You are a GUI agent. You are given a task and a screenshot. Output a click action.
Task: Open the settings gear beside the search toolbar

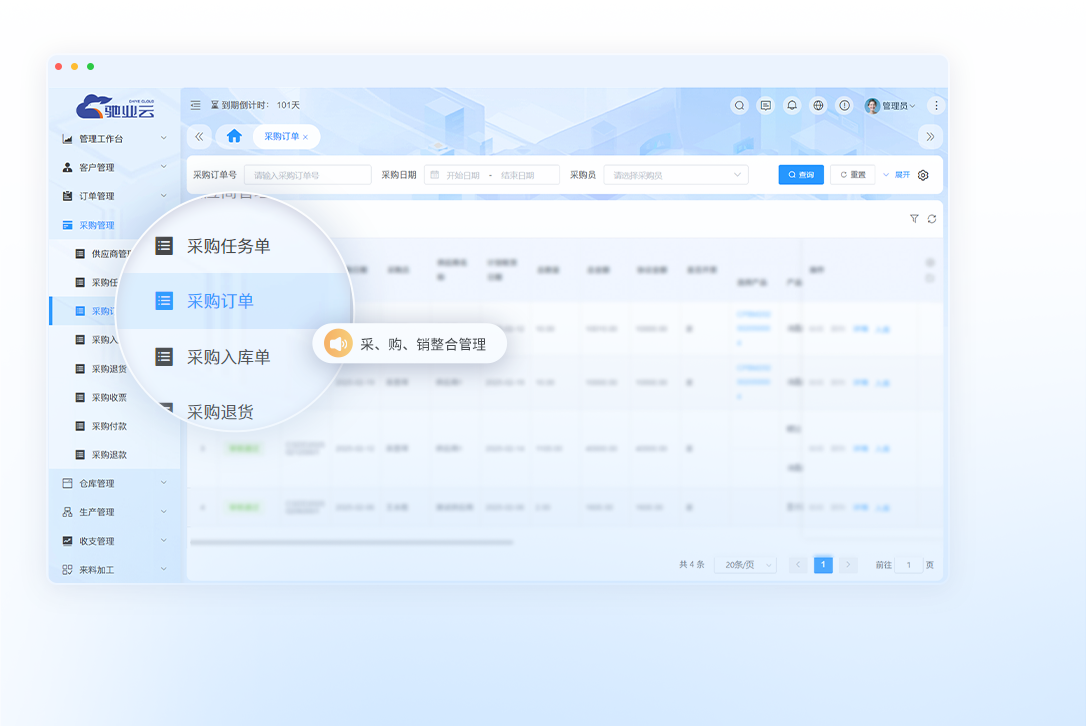click(x=922, y=174)
